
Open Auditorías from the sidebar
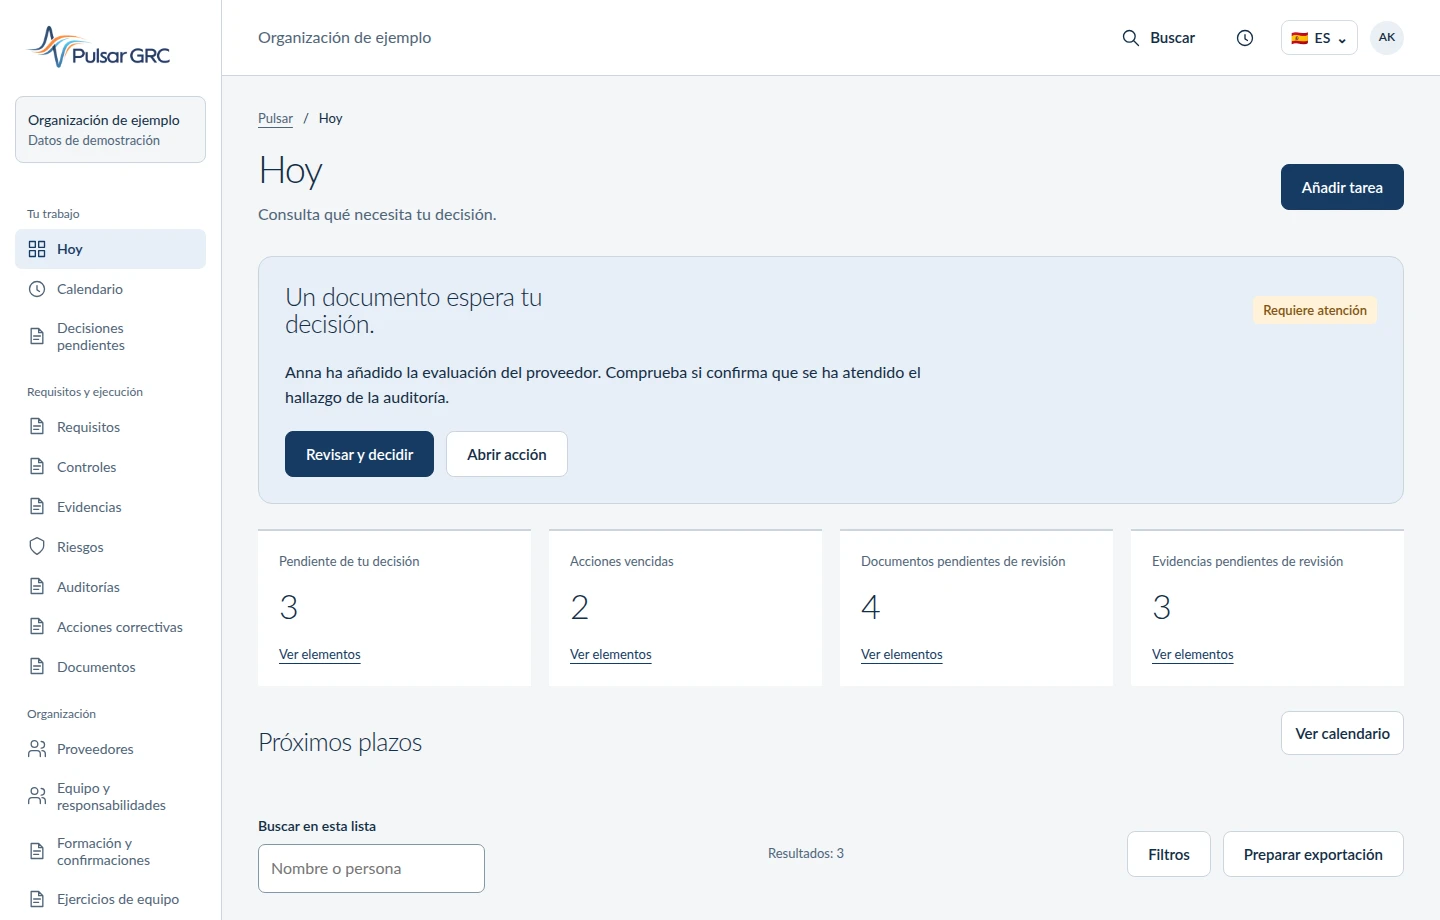coord(110,587)
